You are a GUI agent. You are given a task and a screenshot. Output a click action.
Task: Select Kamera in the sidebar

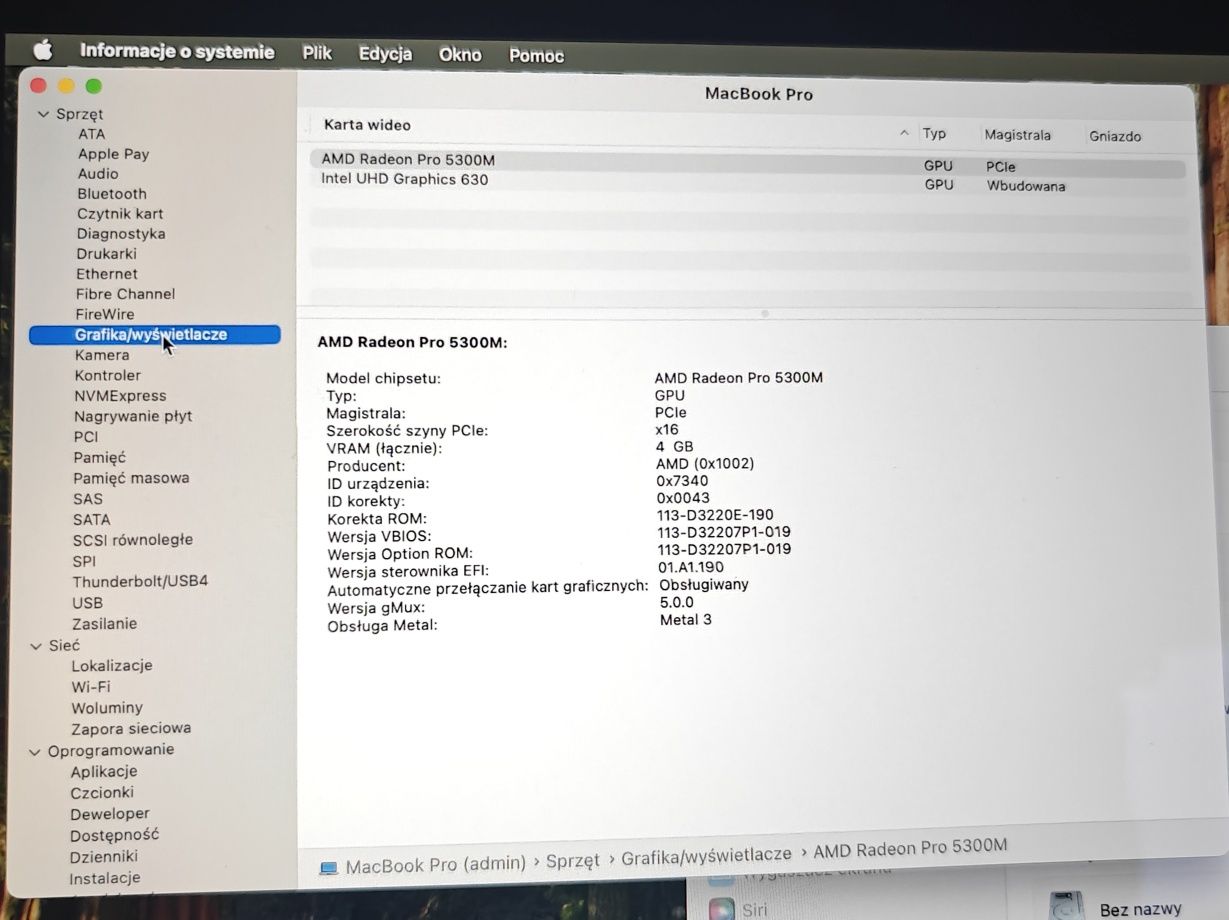(102, 355)
